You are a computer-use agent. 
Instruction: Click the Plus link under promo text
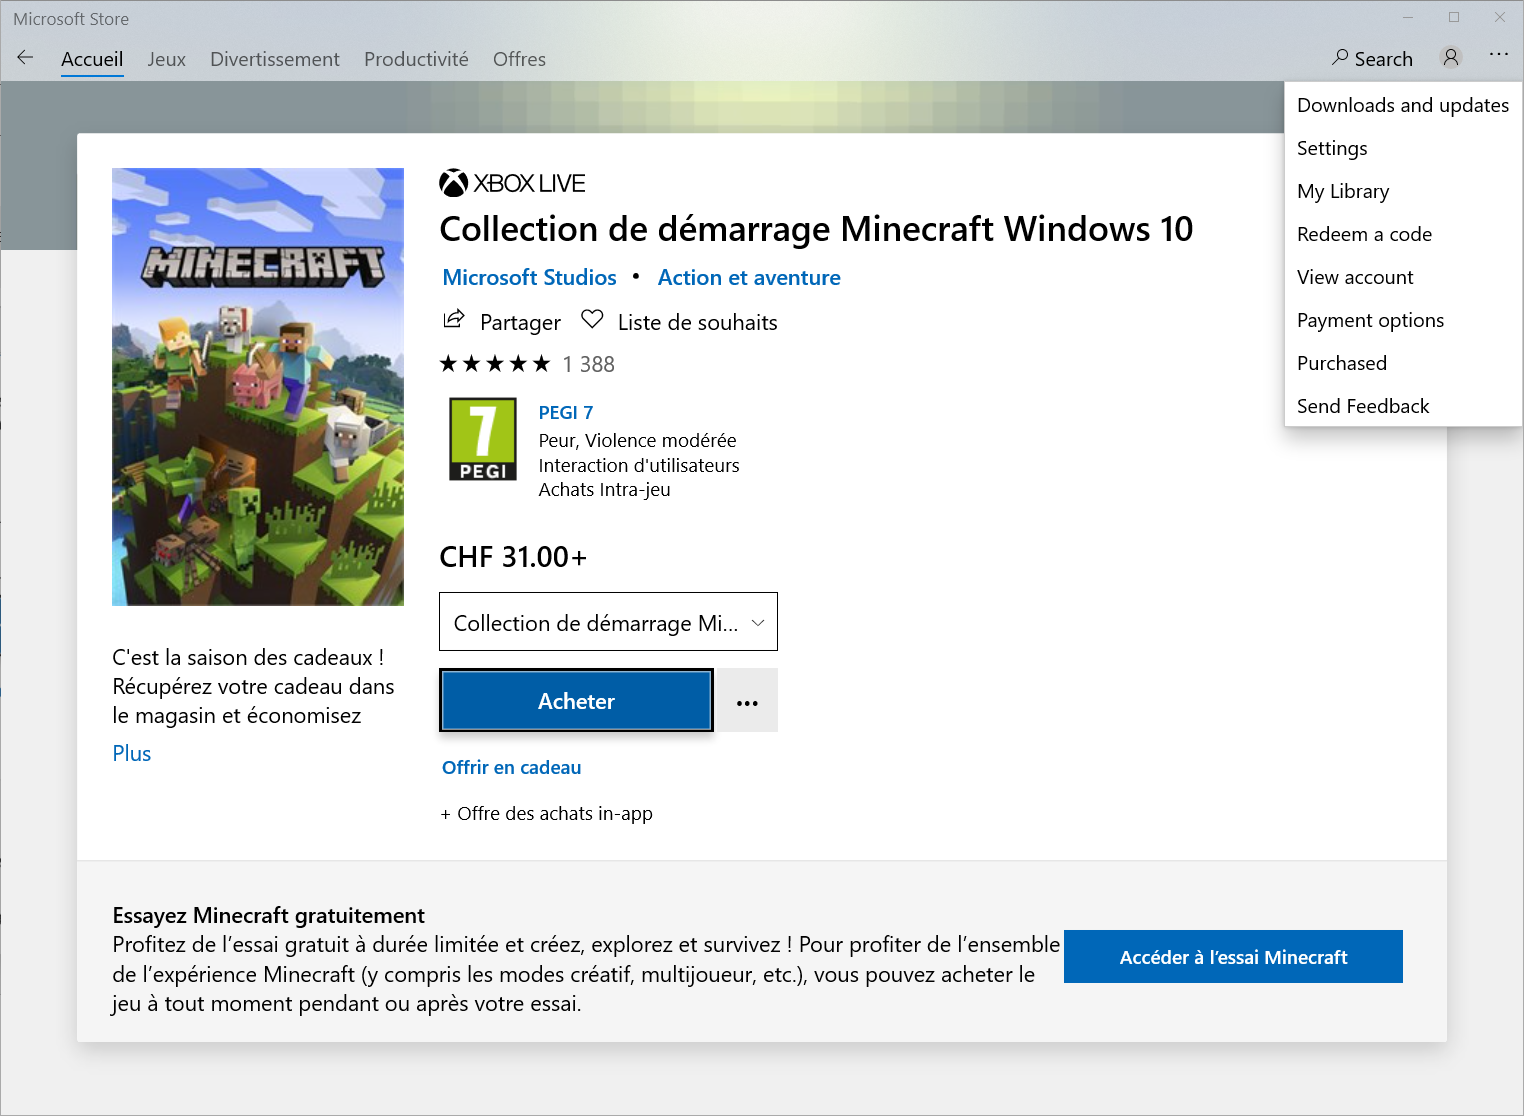tap(131, 753)
